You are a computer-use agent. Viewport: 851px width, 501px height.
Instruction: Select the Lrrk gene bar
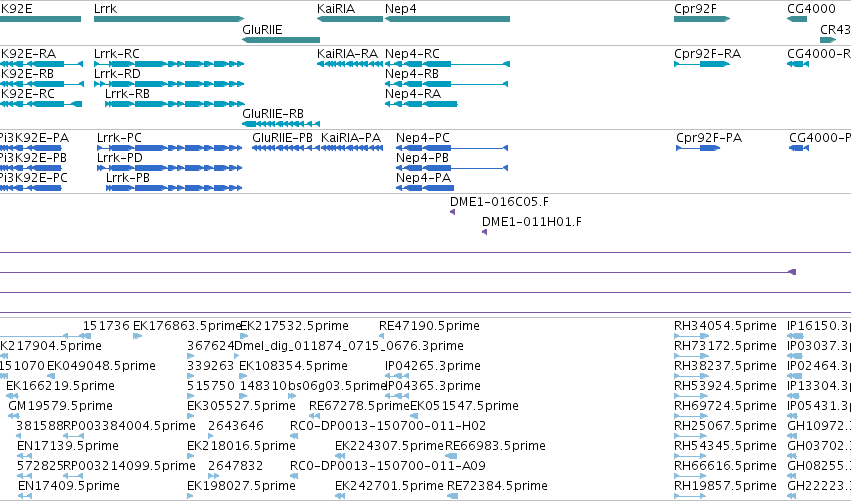point(169,19)
